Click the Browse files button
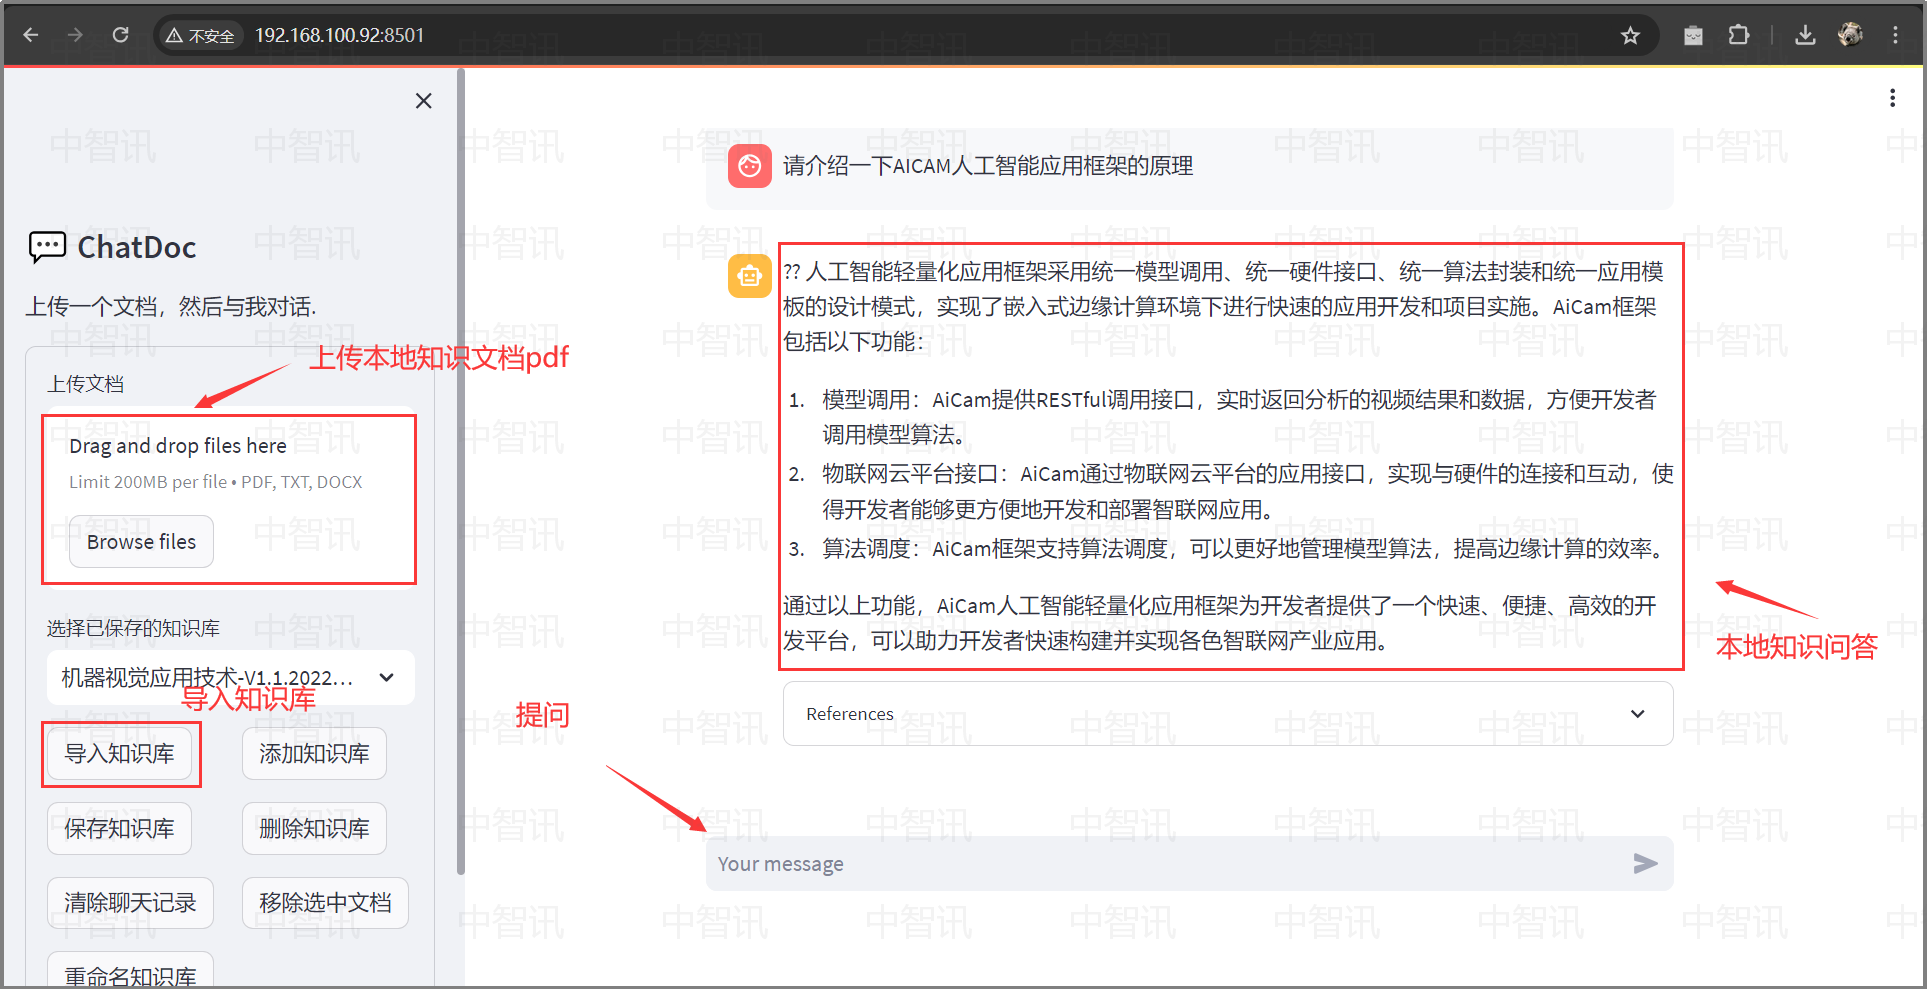Image resolution: width=1927 pixels, height=989 pixels. point(141,541)
